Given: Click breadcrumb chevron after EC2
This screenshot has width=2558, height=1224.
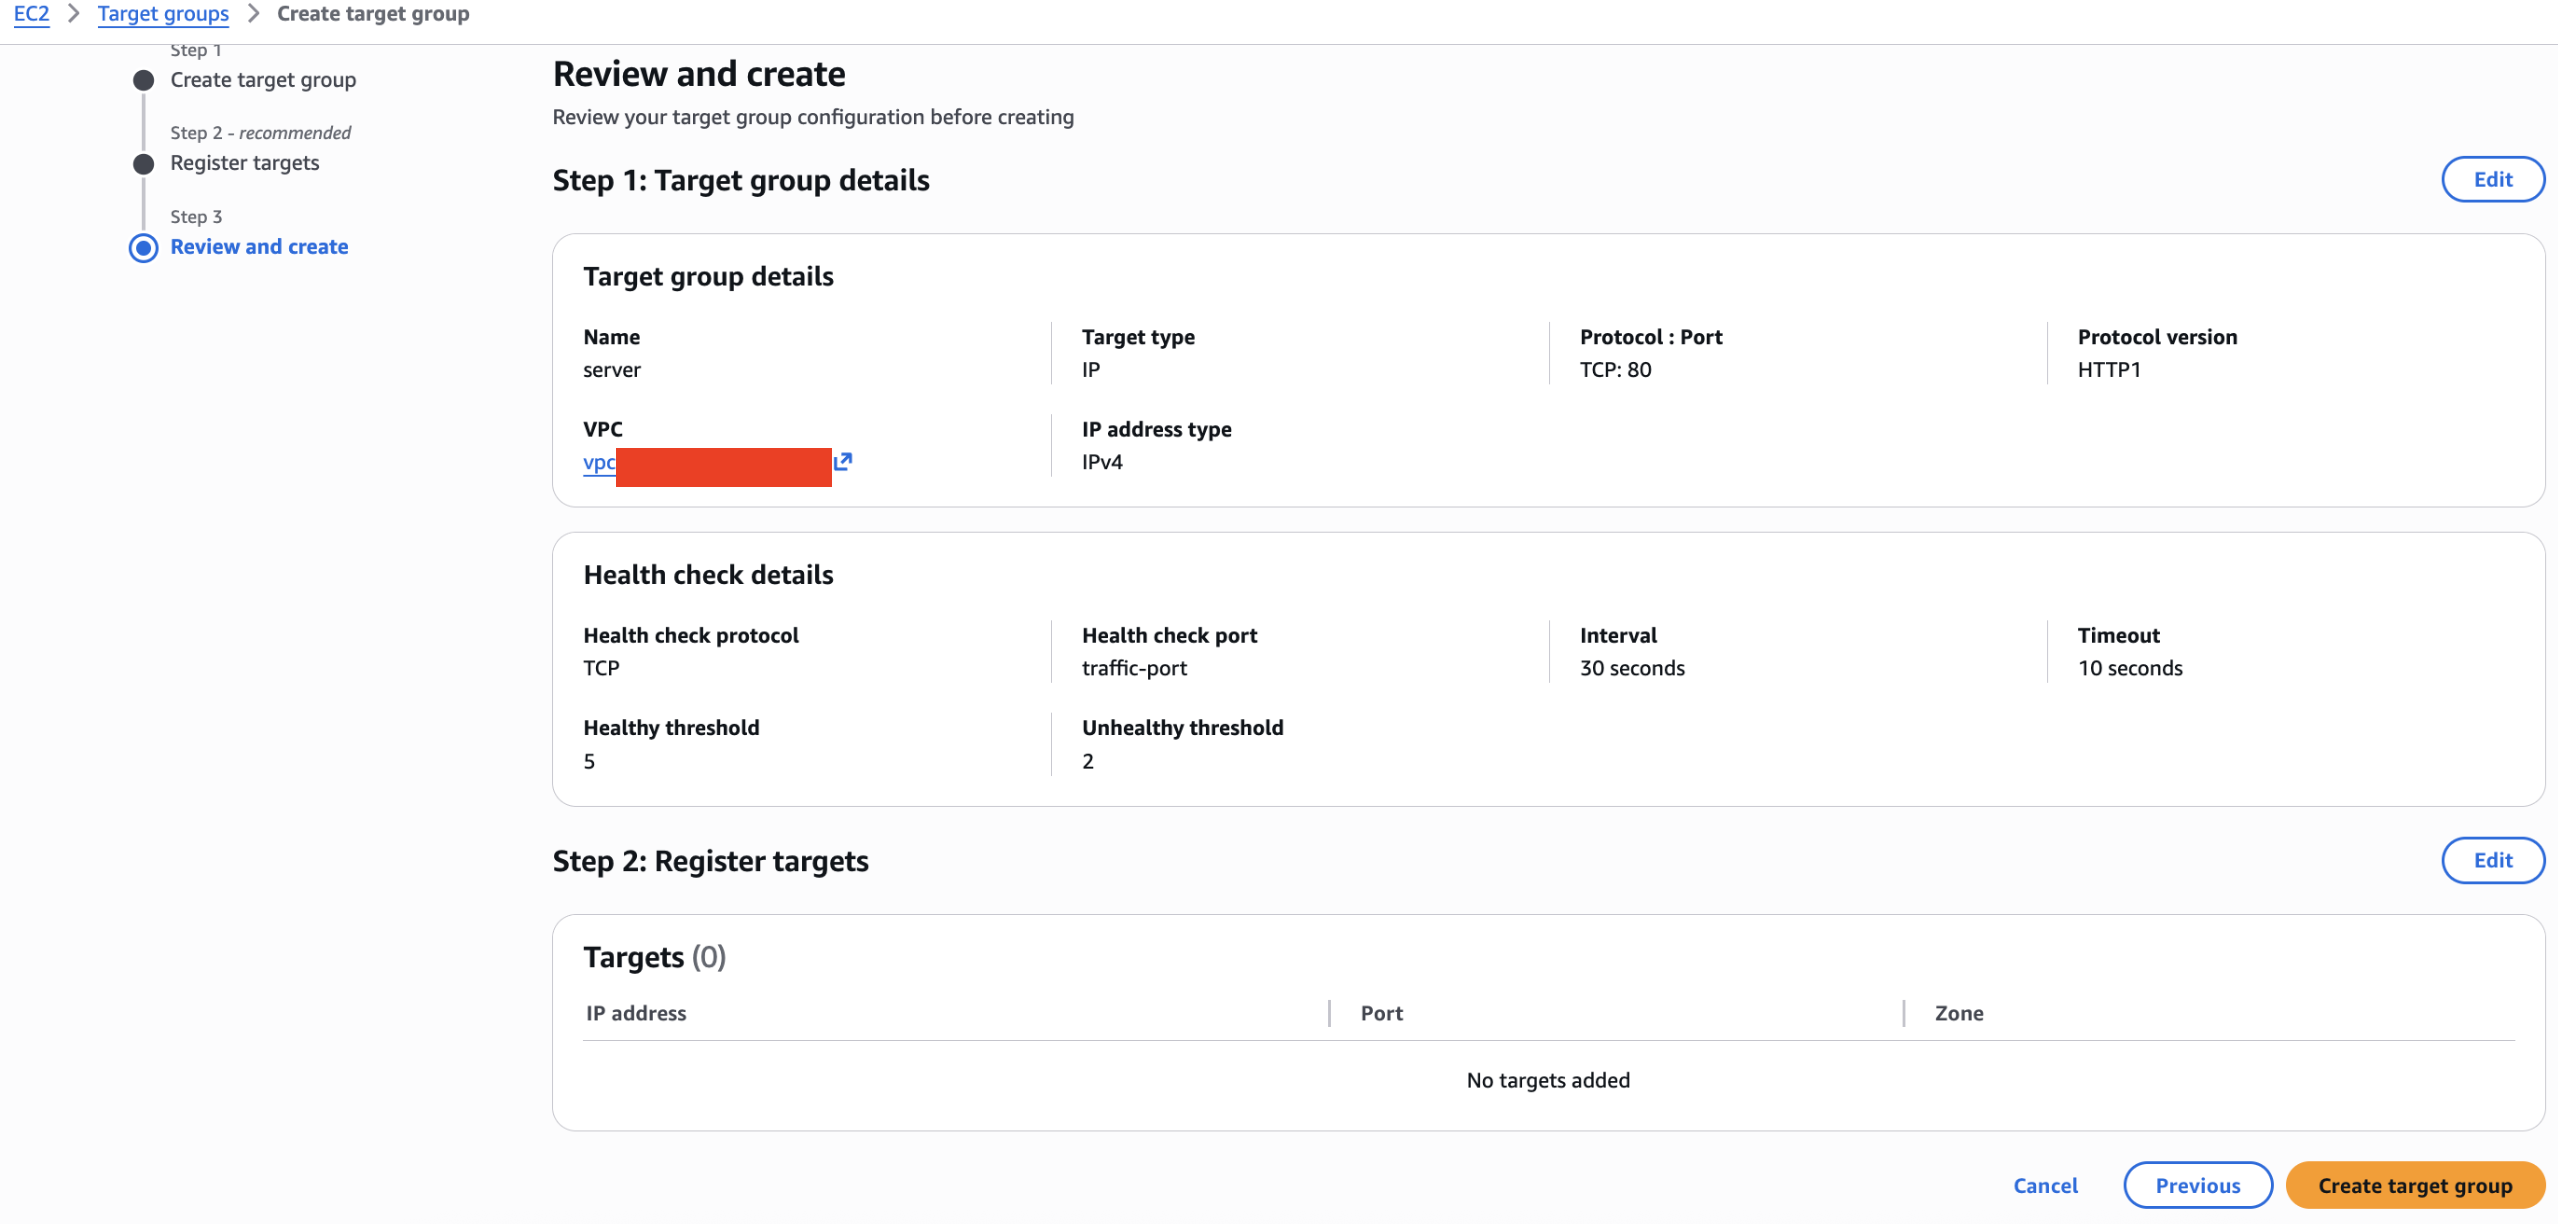Looking at the screenshot, I should click(73, 14).
